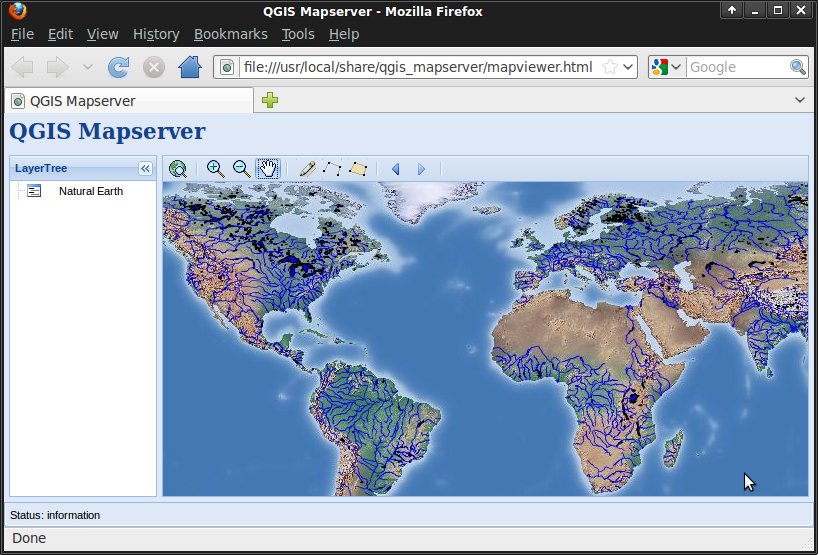This screenshot has width=818, height=555.
Task: Select the measure line tool
Action: (332, 169)
